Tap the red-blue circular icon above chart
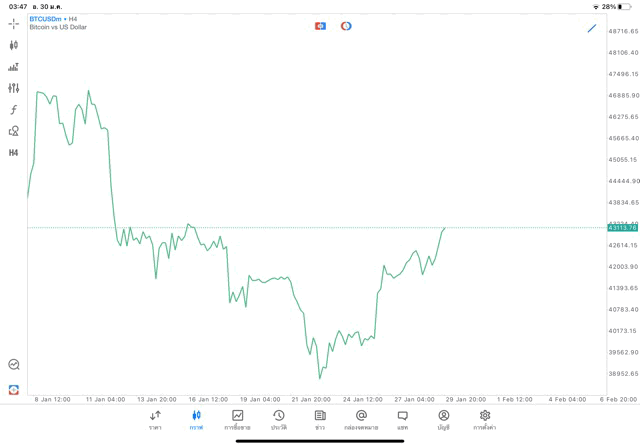 coord(346,26)
